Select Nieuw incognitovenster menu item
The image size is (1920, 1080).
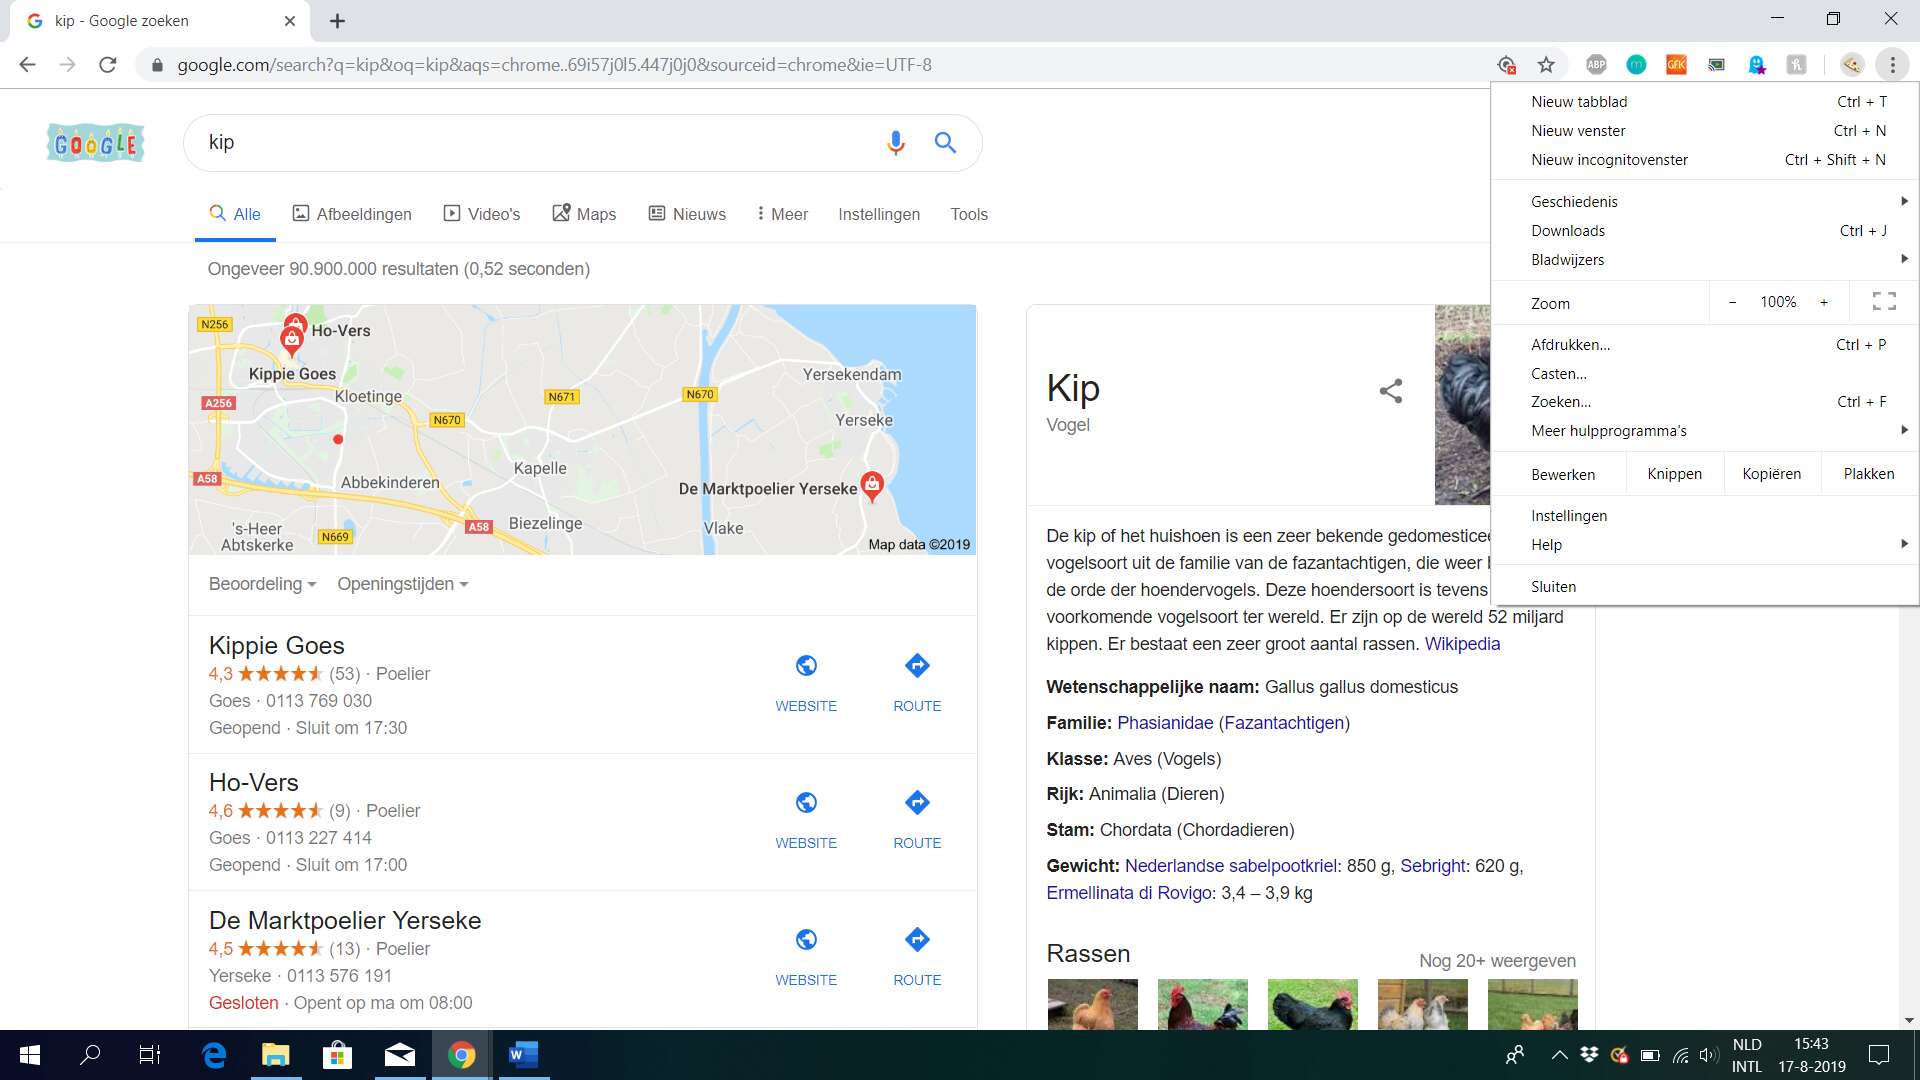(1705, 160)
